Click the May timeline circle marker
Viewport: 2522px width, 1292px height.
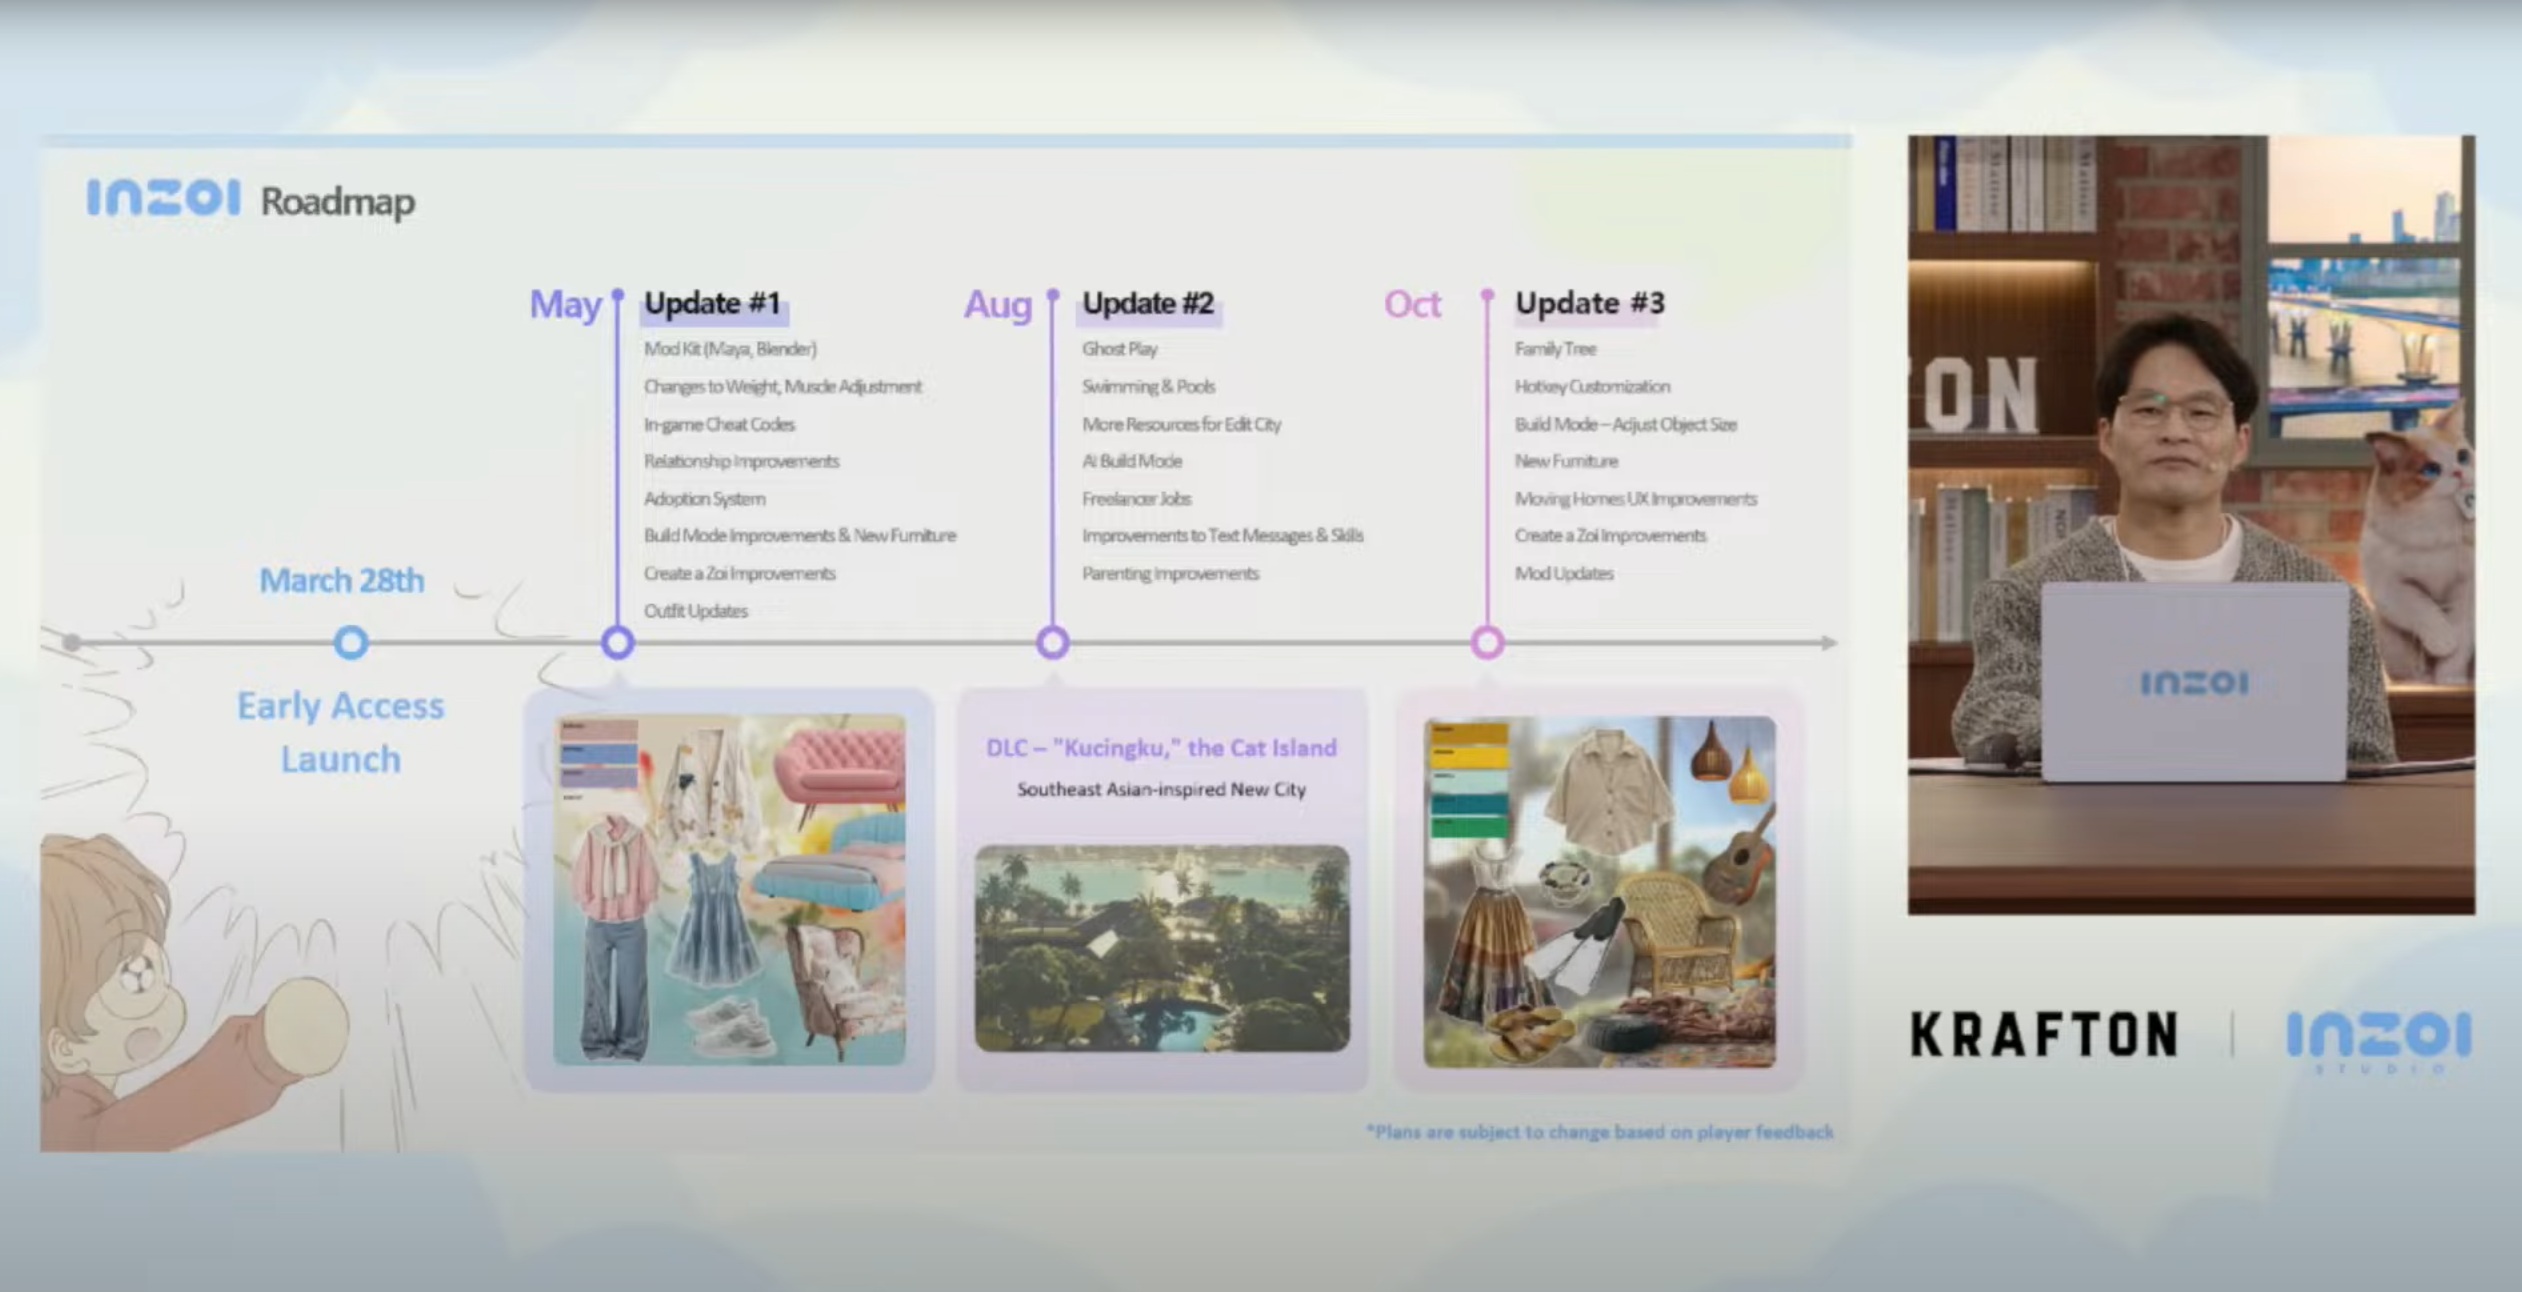tap(618, 642)
